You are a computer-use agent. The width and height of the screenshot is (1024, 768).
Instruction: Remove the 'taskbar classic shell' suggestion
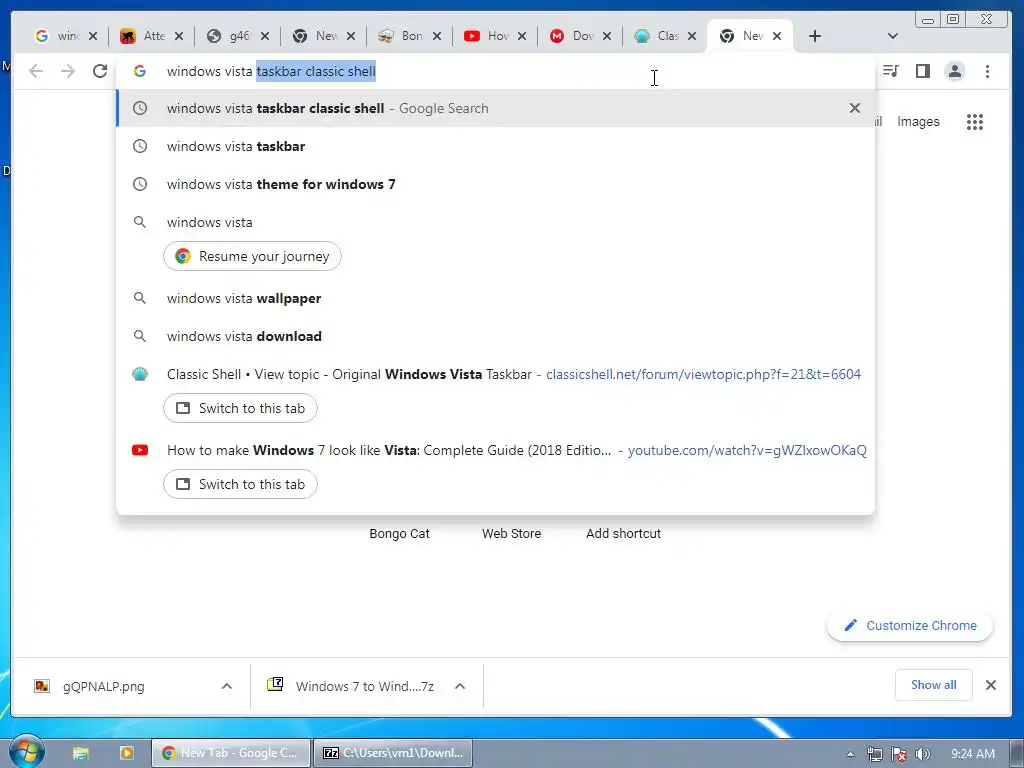[x=854, y=108]
